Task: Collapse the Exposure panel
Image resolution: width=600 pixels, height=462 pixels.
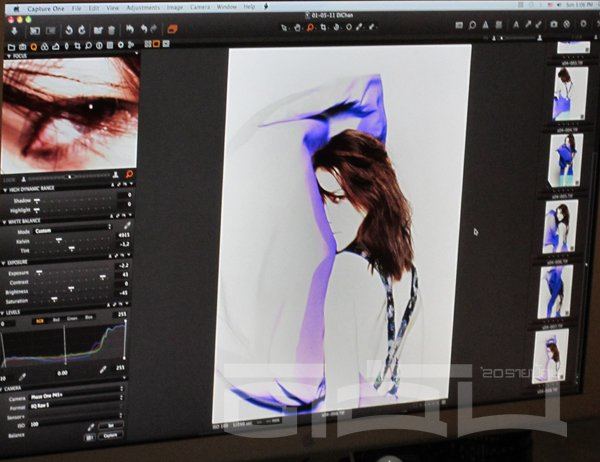Action: (3, 263)
